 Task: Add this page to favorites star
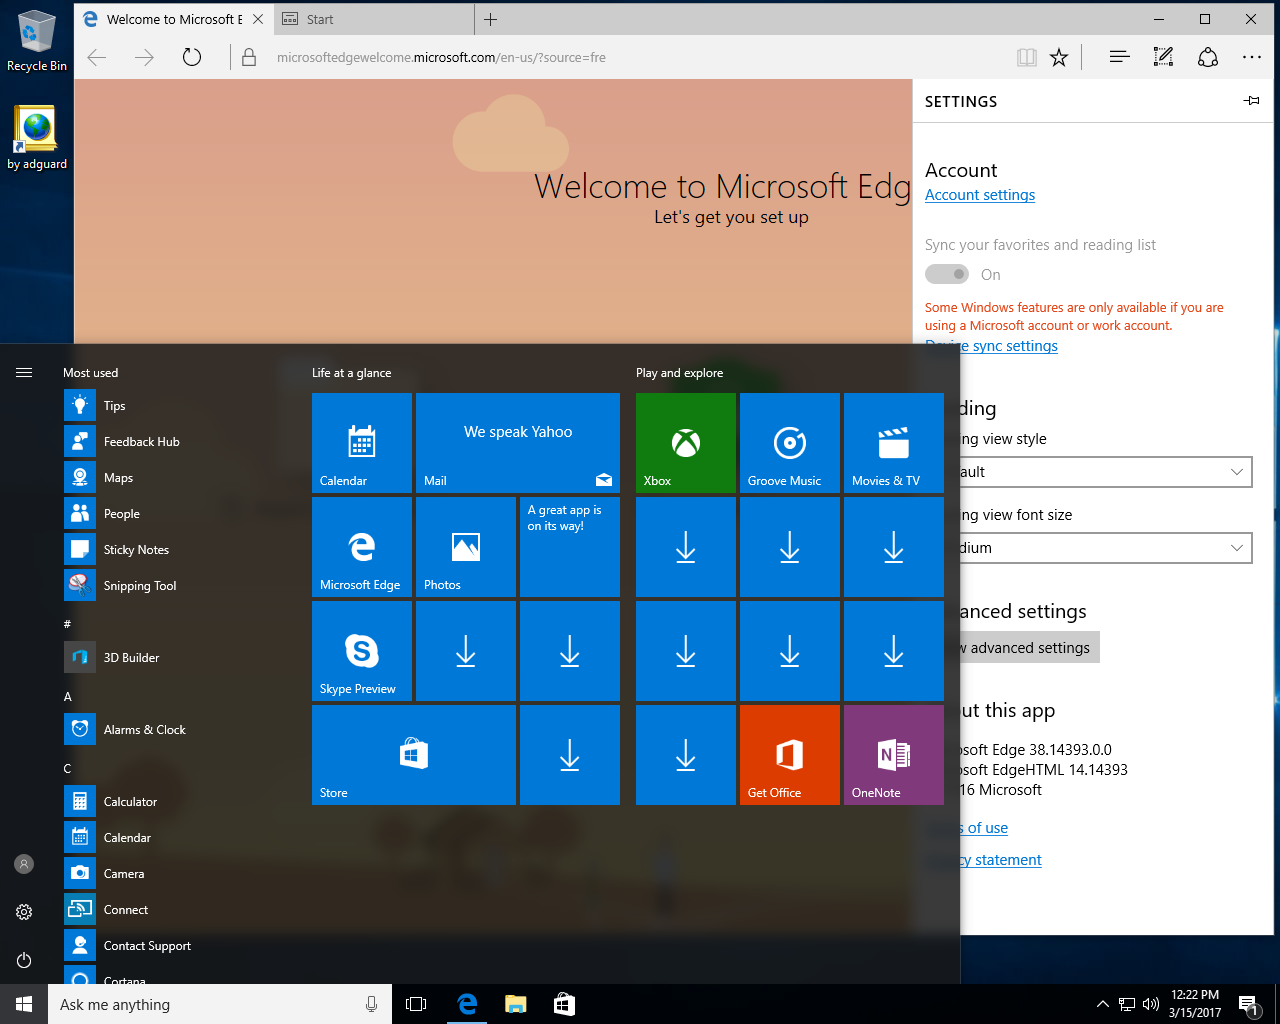pyautogui.click(x=1059, y=58)
